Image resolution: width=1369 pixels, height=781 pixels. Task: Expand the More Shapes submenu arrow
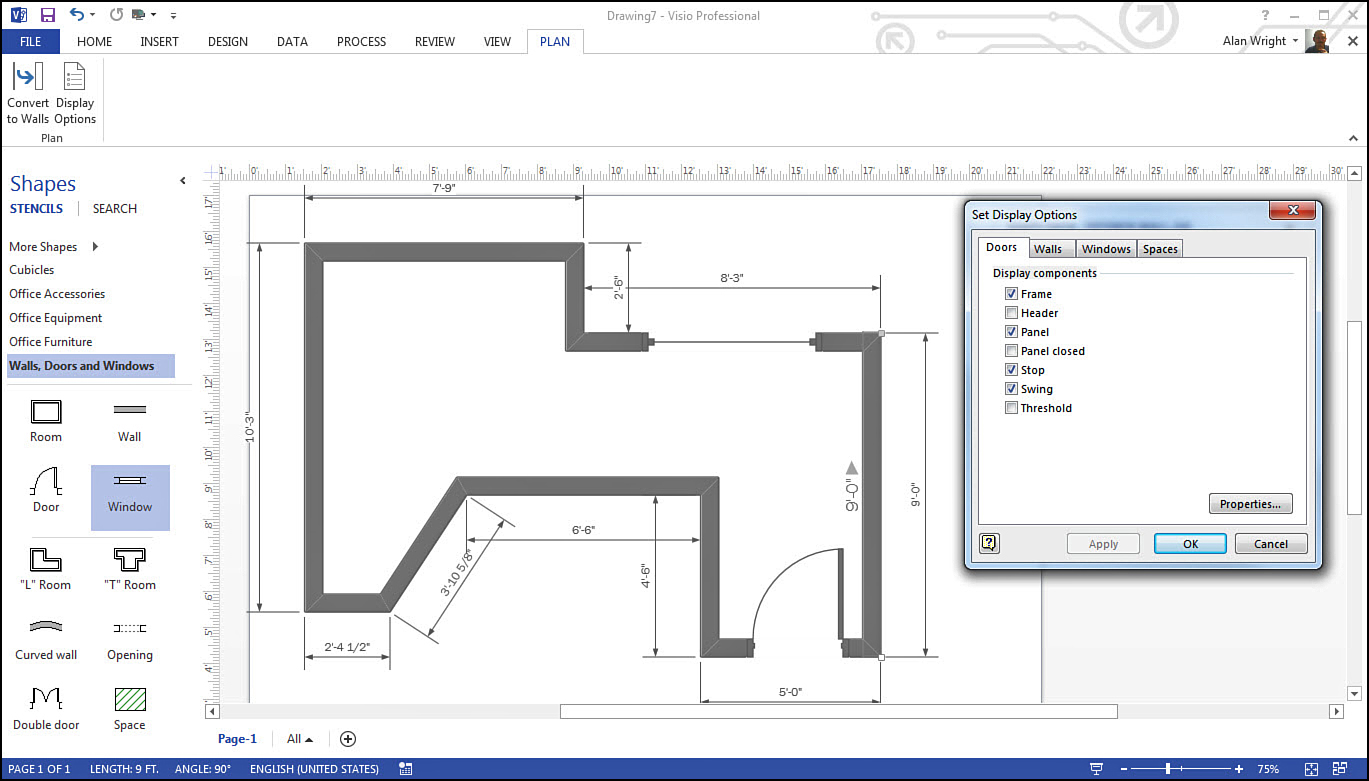[x=95, y=247]
